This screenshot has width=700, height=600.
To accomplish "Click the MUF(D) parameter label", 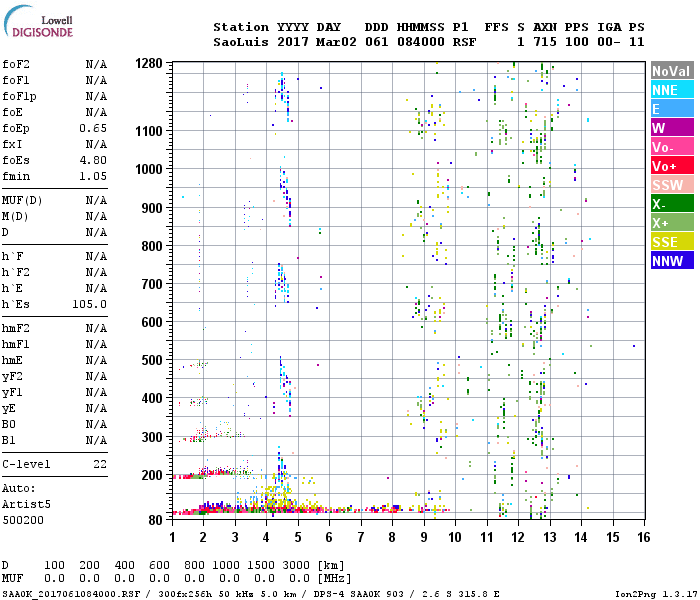I will (22, 200).
